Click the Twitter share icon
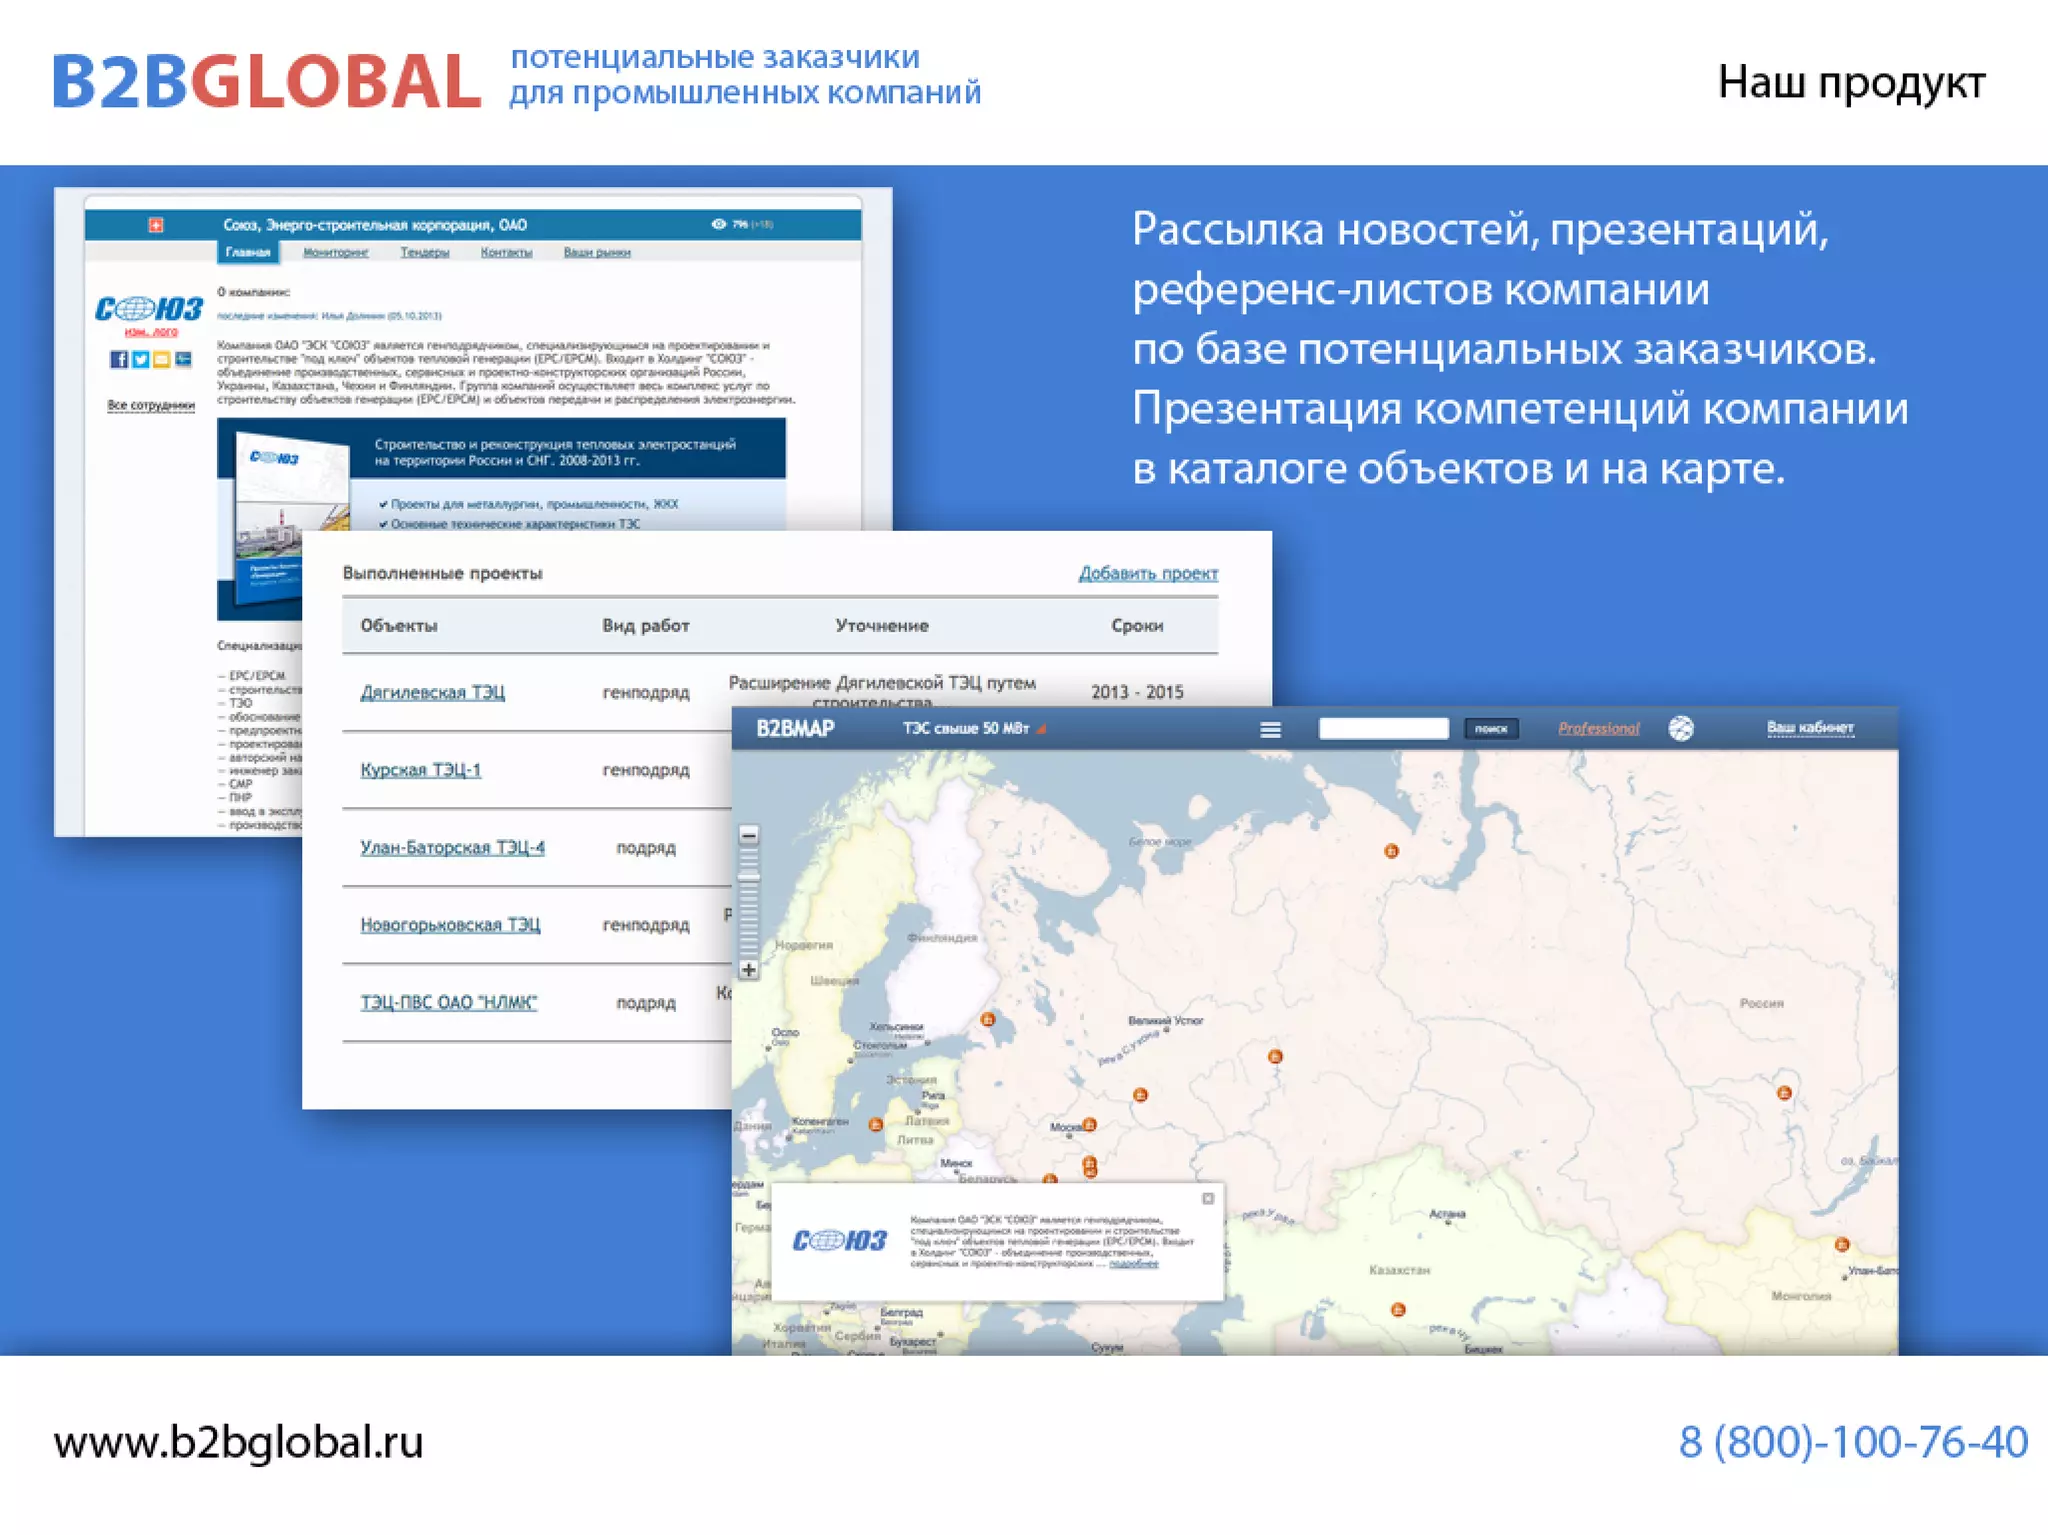This screenshot has height=1535, width=2048. click(x=140, y=359)
